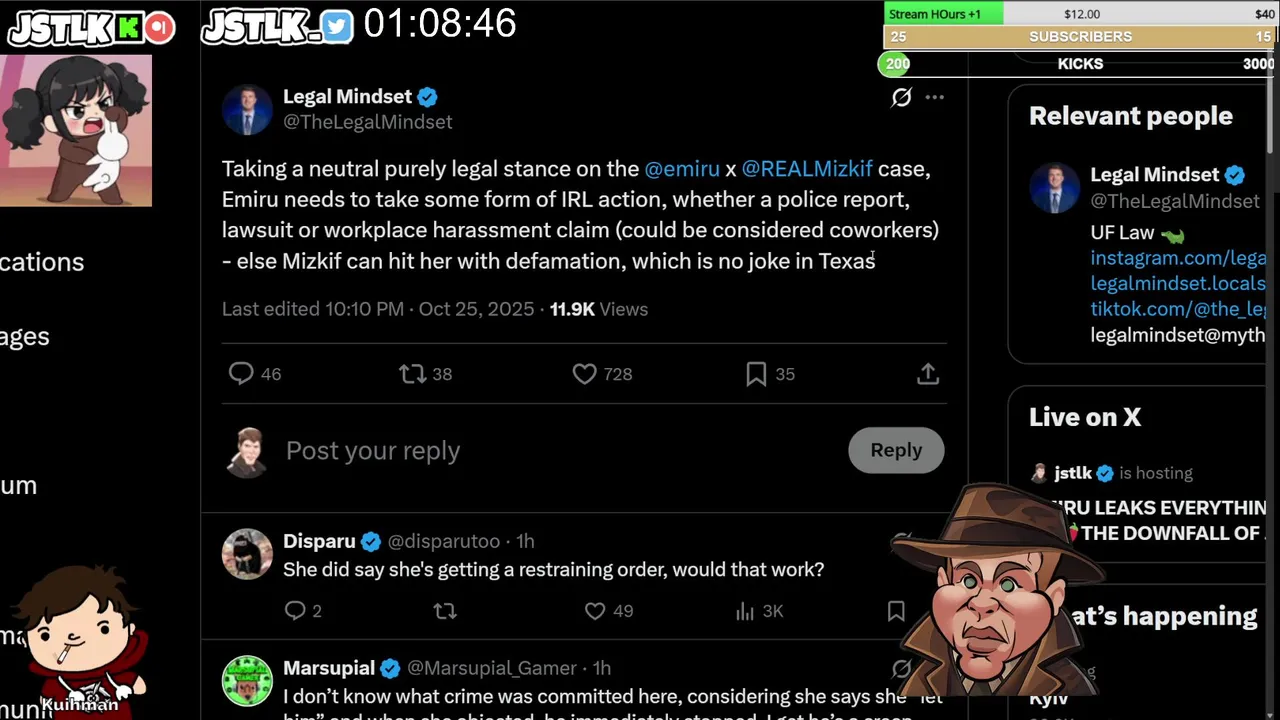
Task: Open the @REALMizkif mention link
Action: tap(807, 169)
